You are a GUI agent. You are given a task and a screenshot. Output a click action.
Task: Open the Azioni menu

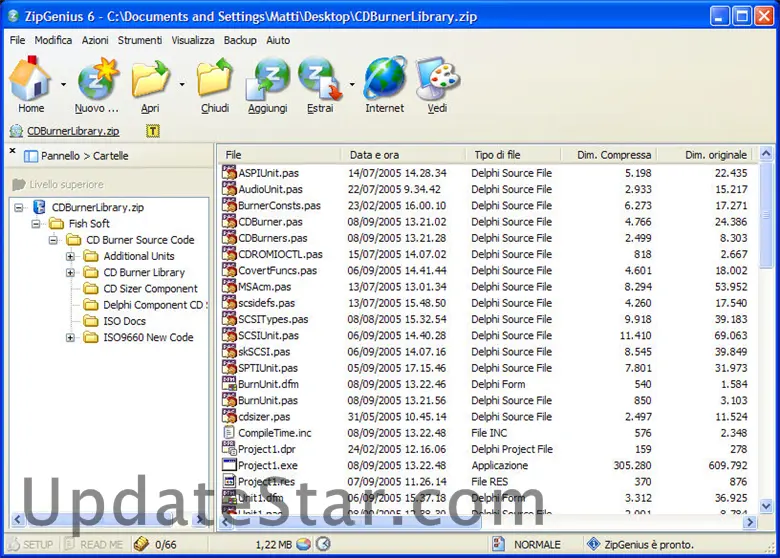coord(95,40)
